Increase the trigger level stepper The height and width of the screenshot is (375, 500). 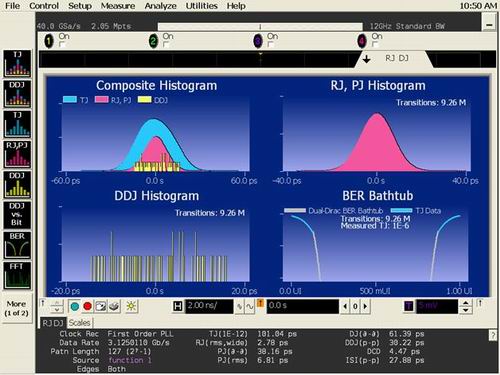pos(466,303)
